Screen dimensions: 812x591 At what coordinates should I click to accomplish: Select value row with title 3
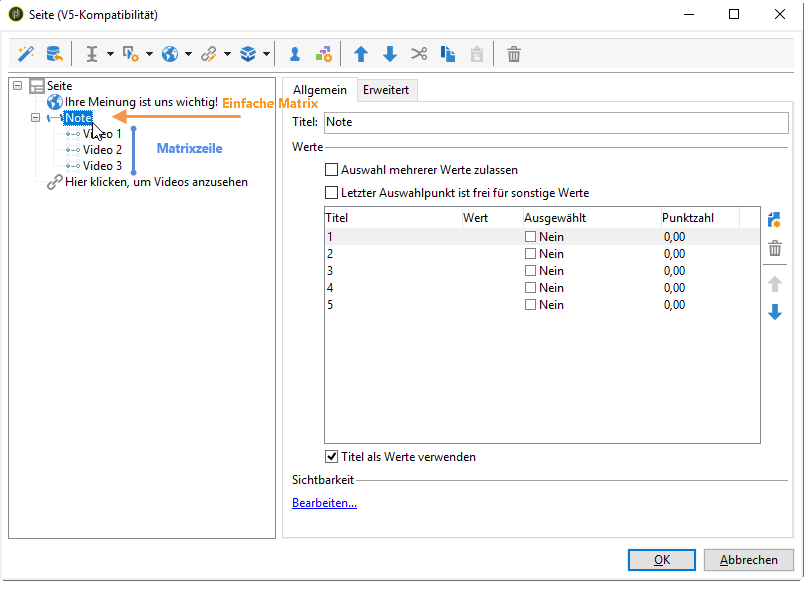pyautogui.click(x=542, y=271)
